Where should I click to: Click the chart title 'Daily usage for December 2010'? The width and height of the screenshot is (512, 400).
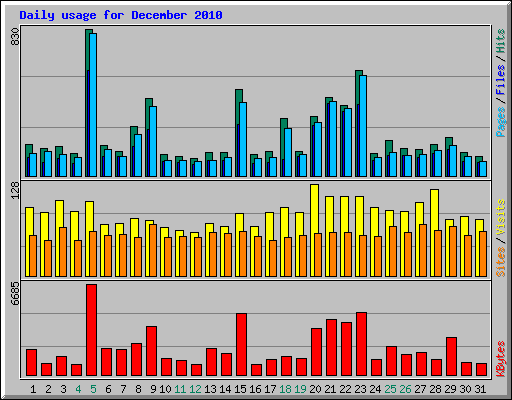tap(121, 15)
